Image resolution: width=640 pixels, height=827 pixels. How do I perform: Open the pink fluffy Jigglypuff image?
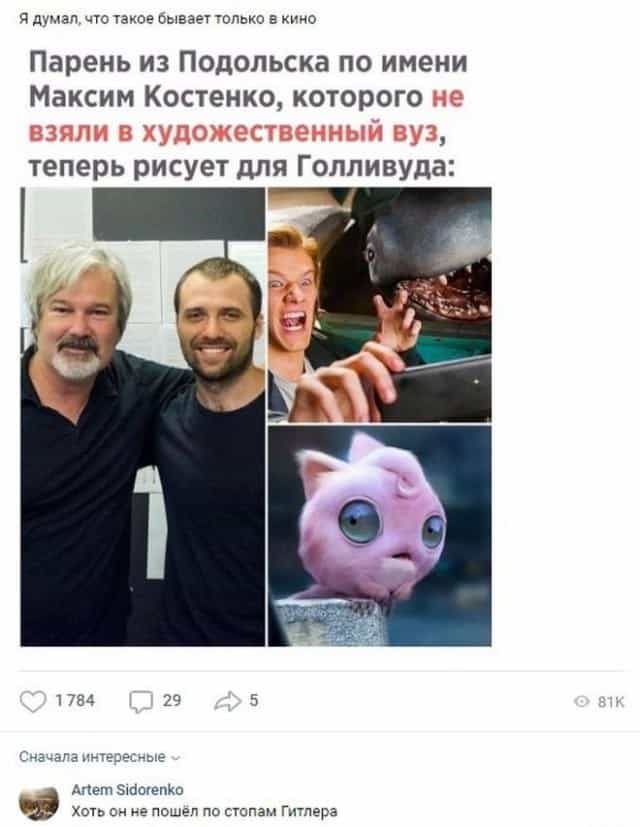[380, 536]
